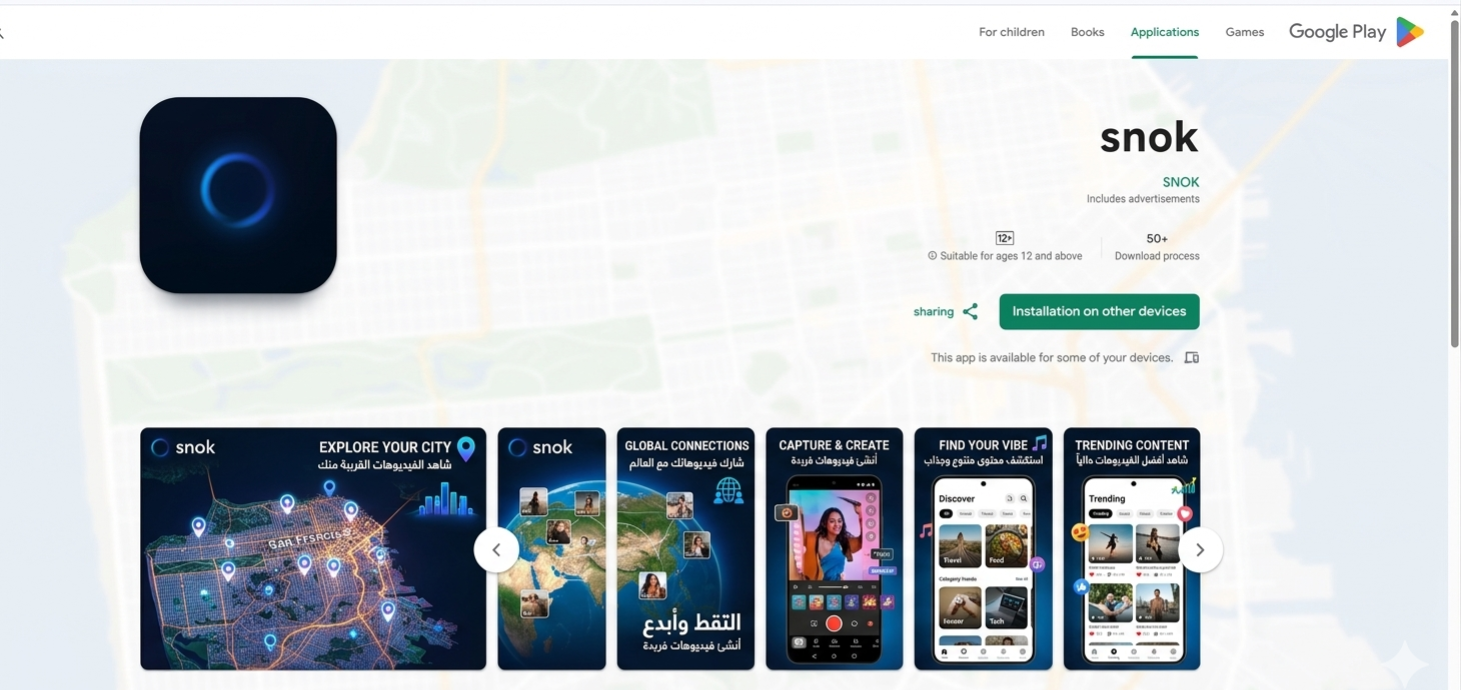
Task: Switch to the Books tab
Action: (x=1087, y=32)
